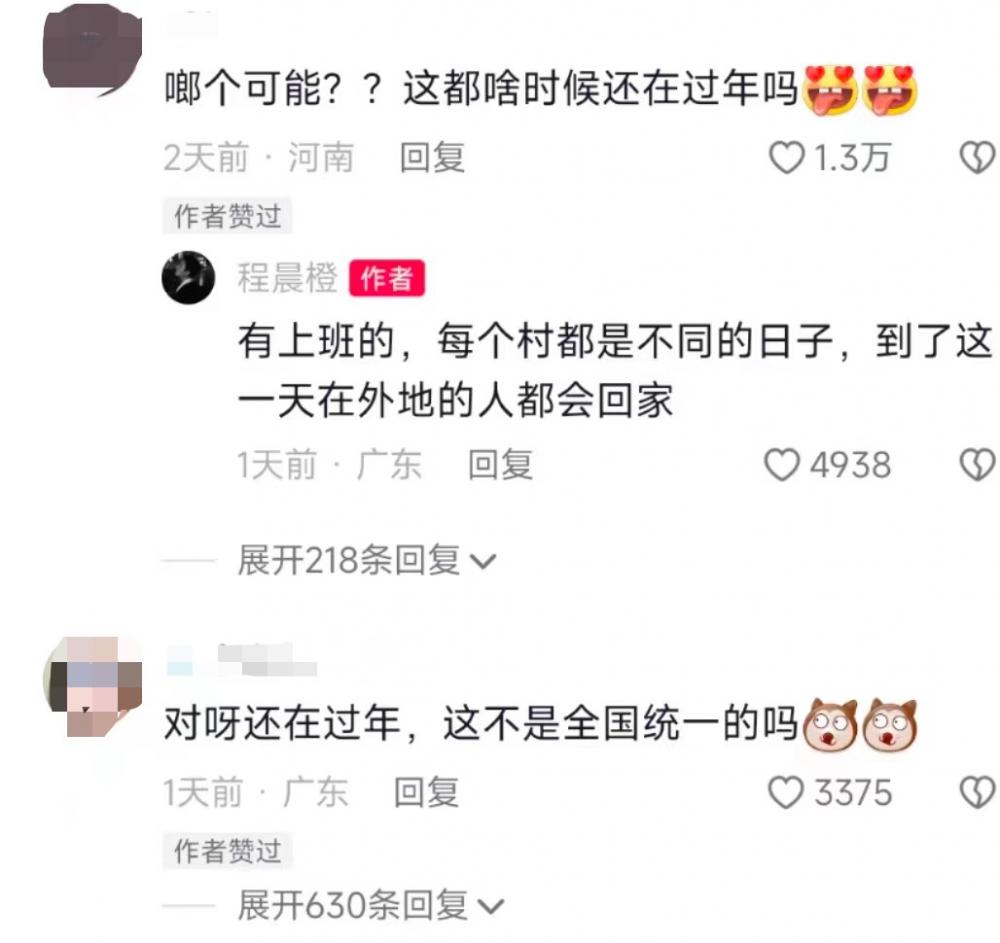
Task: Dislike the 3375-like Guangdong comment
Action: click(x=978, y=793)
